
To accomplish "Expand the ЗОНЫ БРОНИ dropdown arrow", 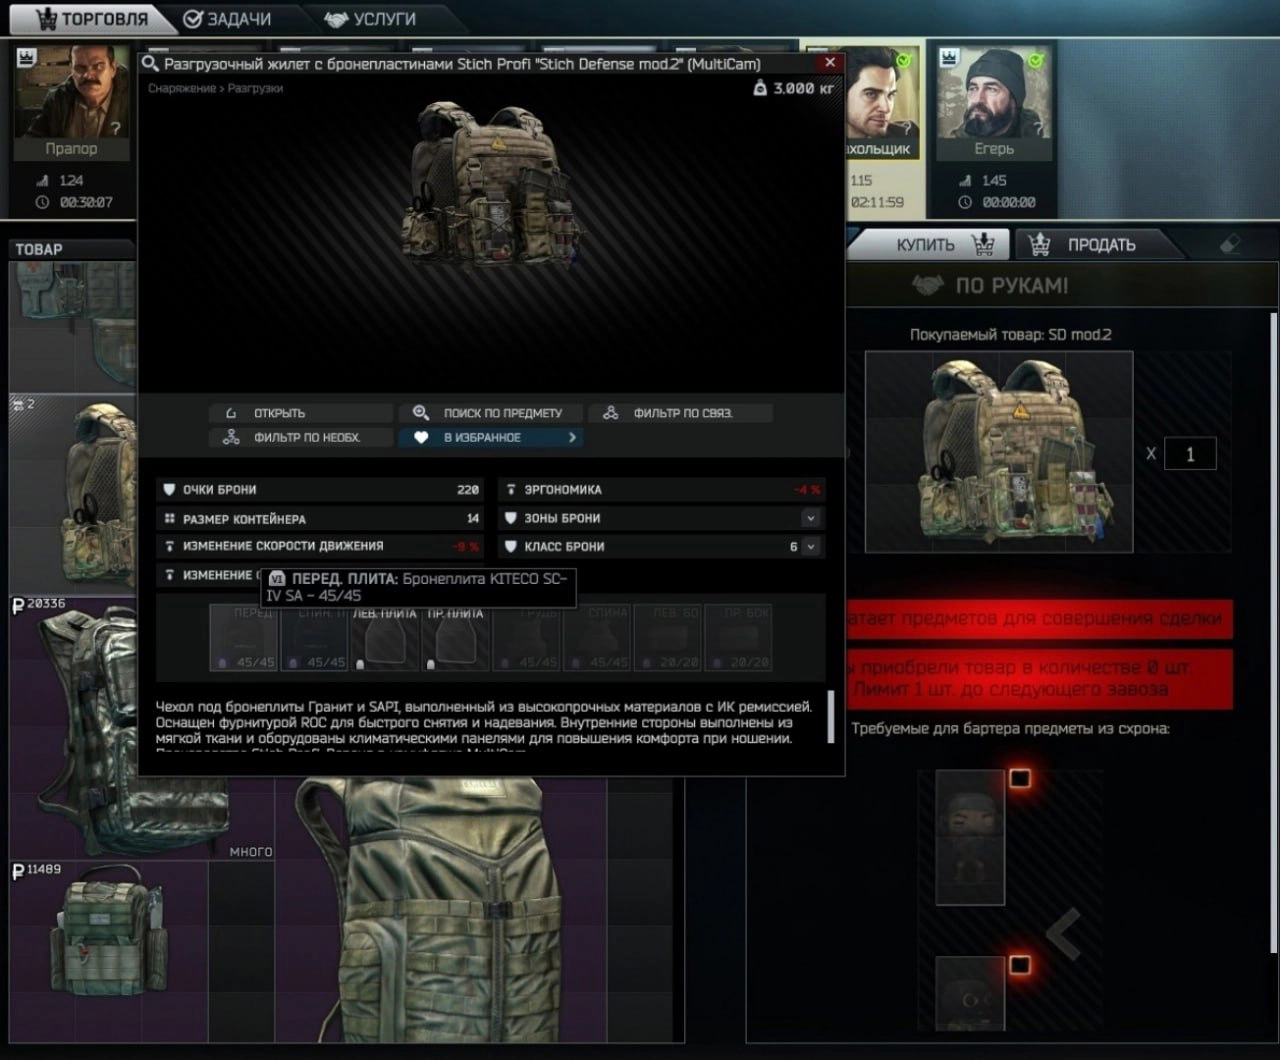I will coord(810,519).
